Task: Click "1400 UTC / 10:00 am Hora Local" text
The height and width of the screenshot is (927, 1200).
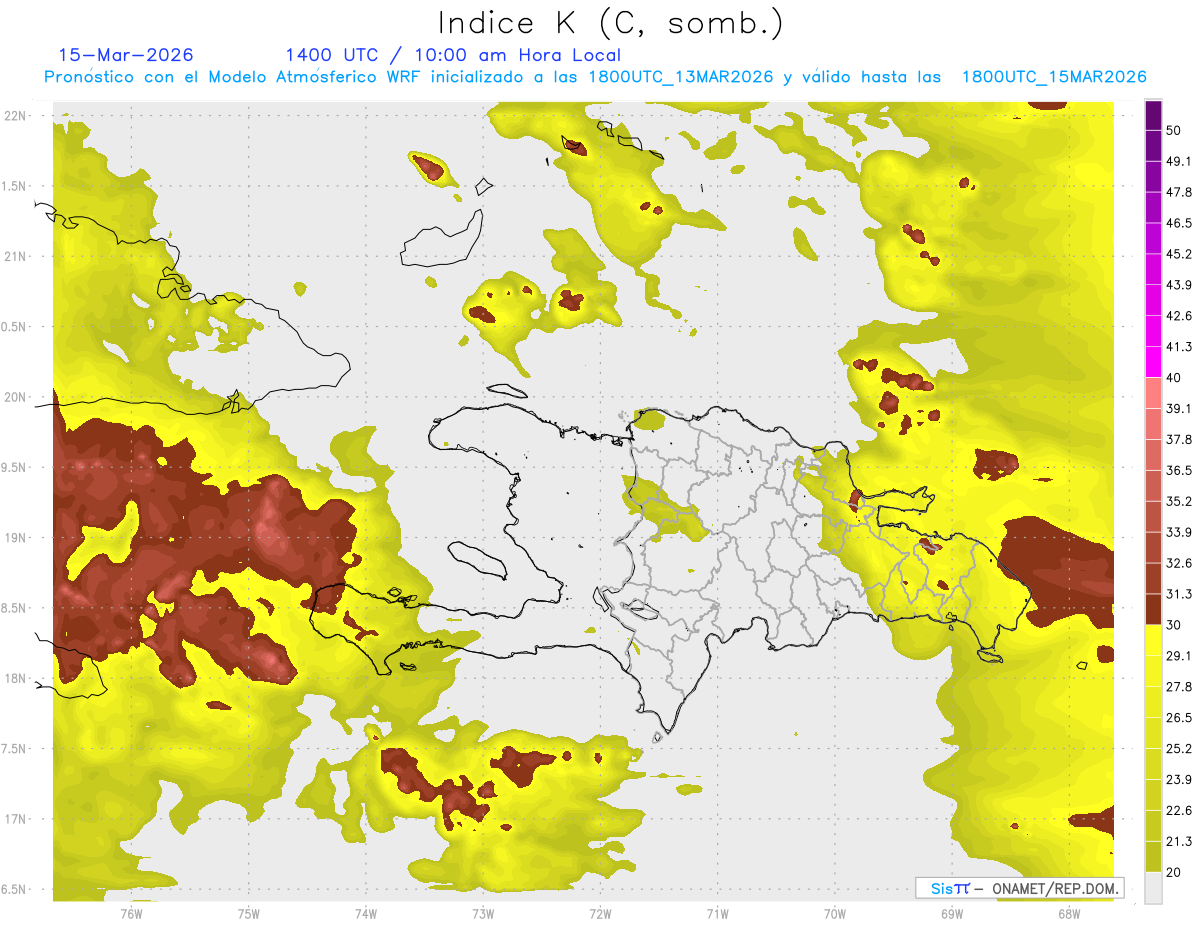Action: (x=453, y=55)
